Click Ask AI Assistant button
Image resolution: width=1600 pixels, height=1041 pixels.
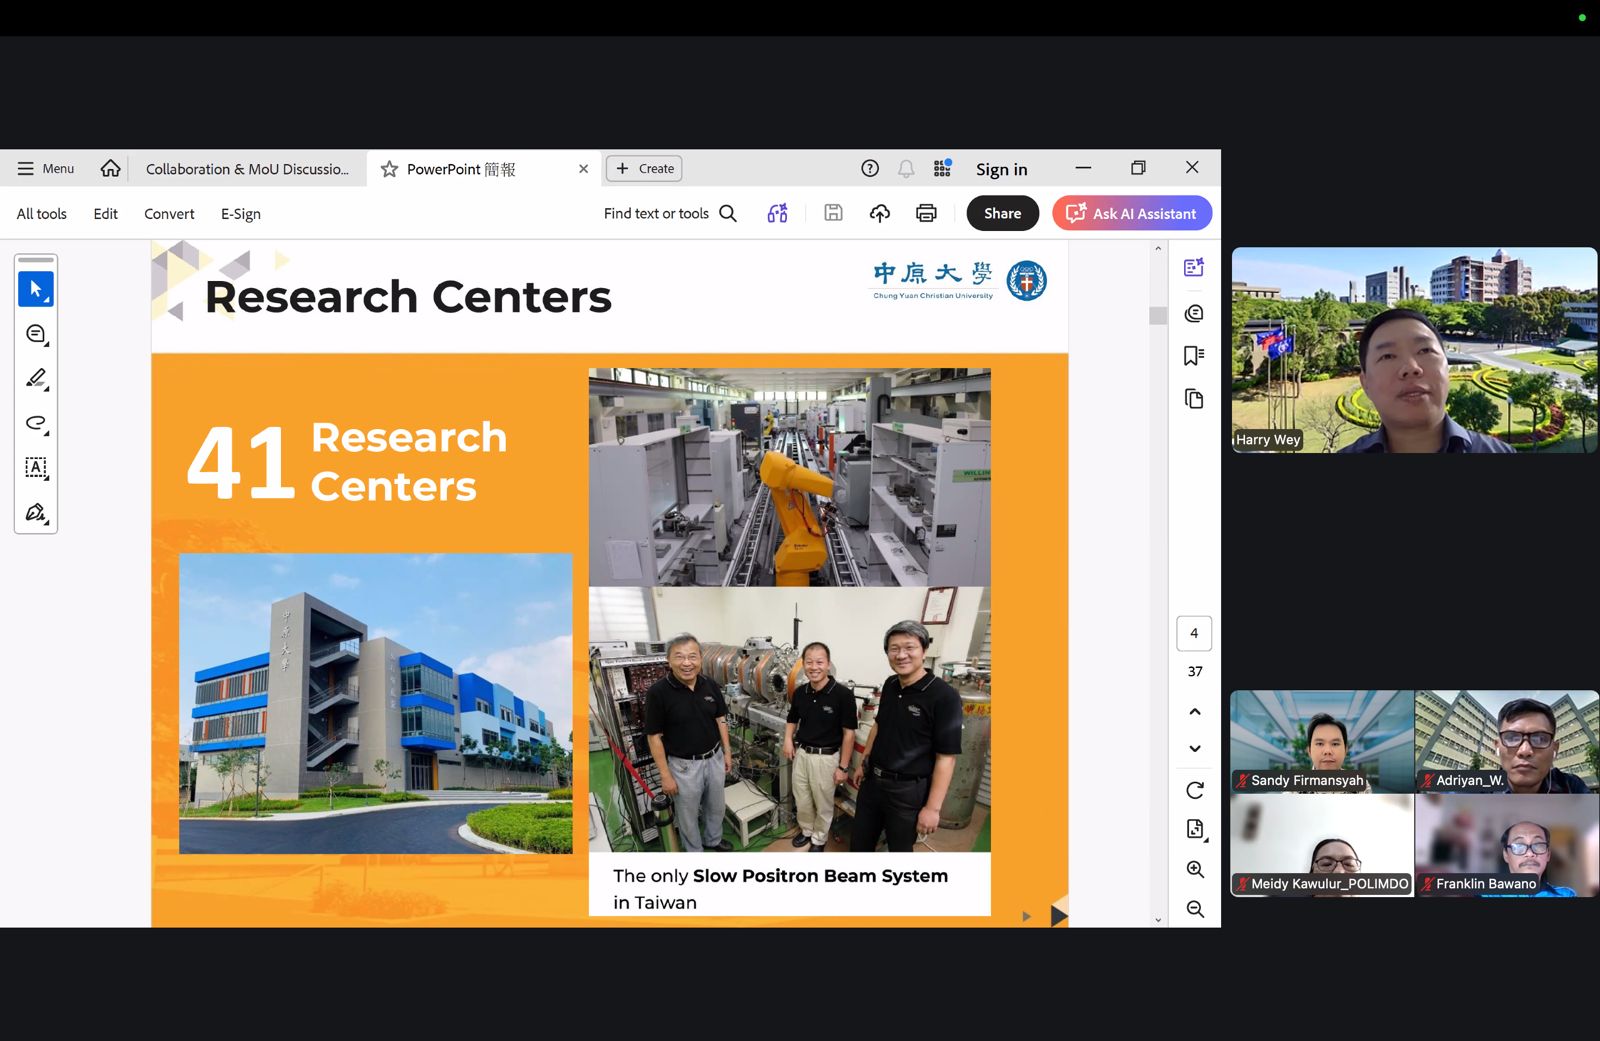pyautogui.click(x=1131, y=213)
